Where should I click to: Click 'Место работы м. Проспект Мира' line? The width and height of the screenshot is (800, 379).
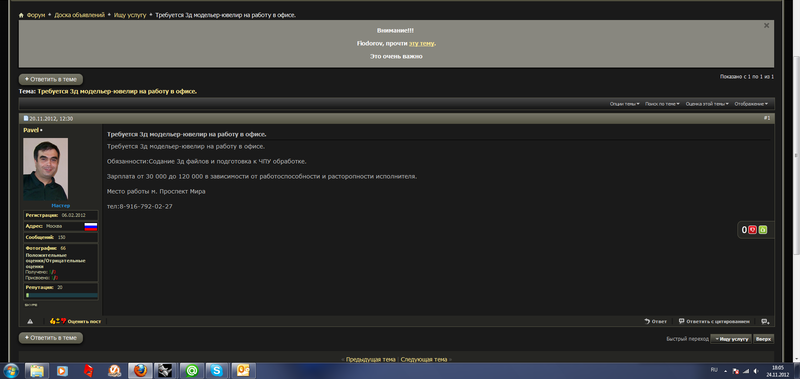(156, 191)
